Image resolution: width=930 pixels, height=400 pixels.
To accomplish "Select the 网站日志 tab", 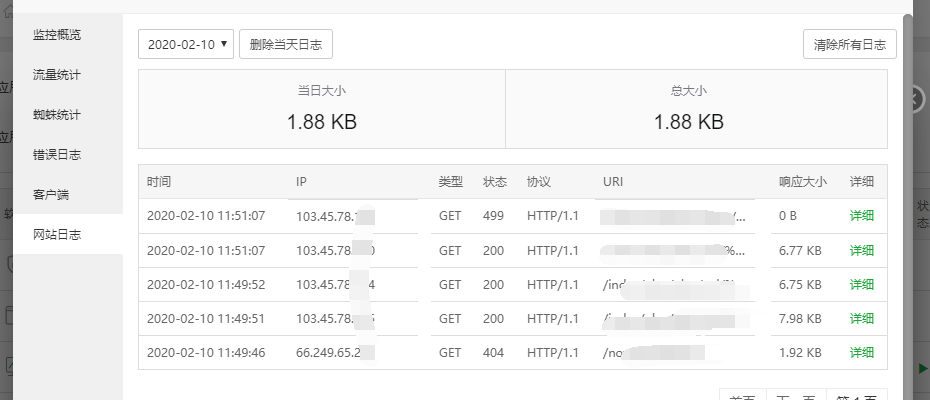I will pos(57,234).
